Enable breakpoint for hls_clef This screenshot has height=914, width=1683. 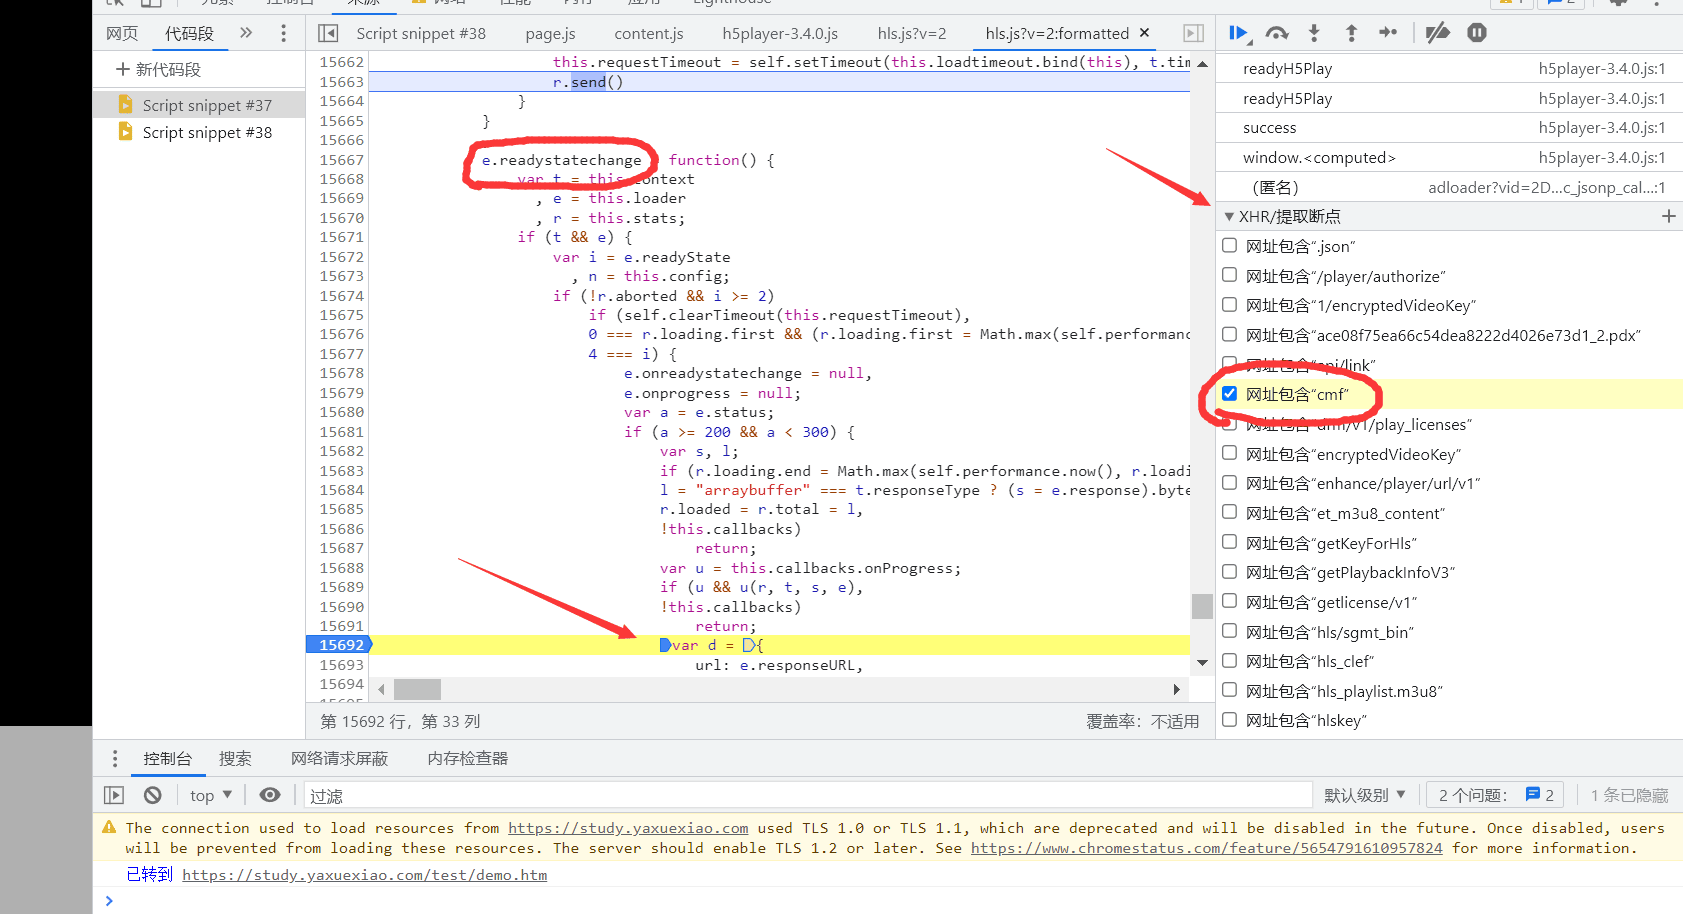[x=1230, y=660]
